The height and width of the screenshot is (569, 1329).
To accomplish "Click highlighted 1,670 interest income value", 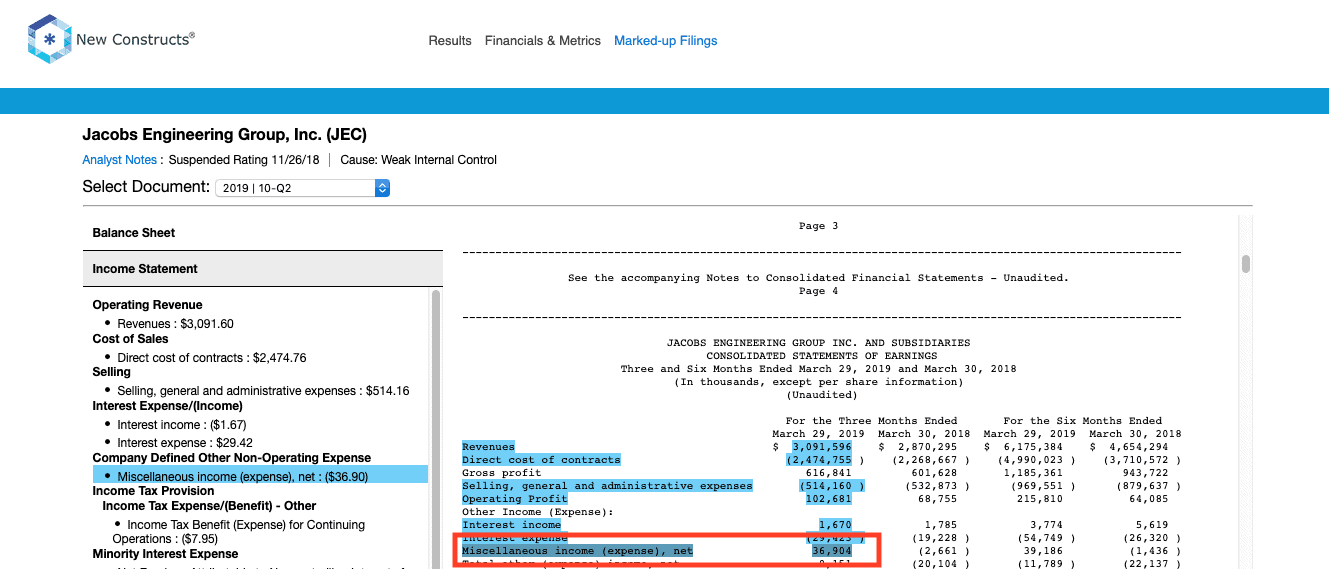I will (x=835, y=525).
